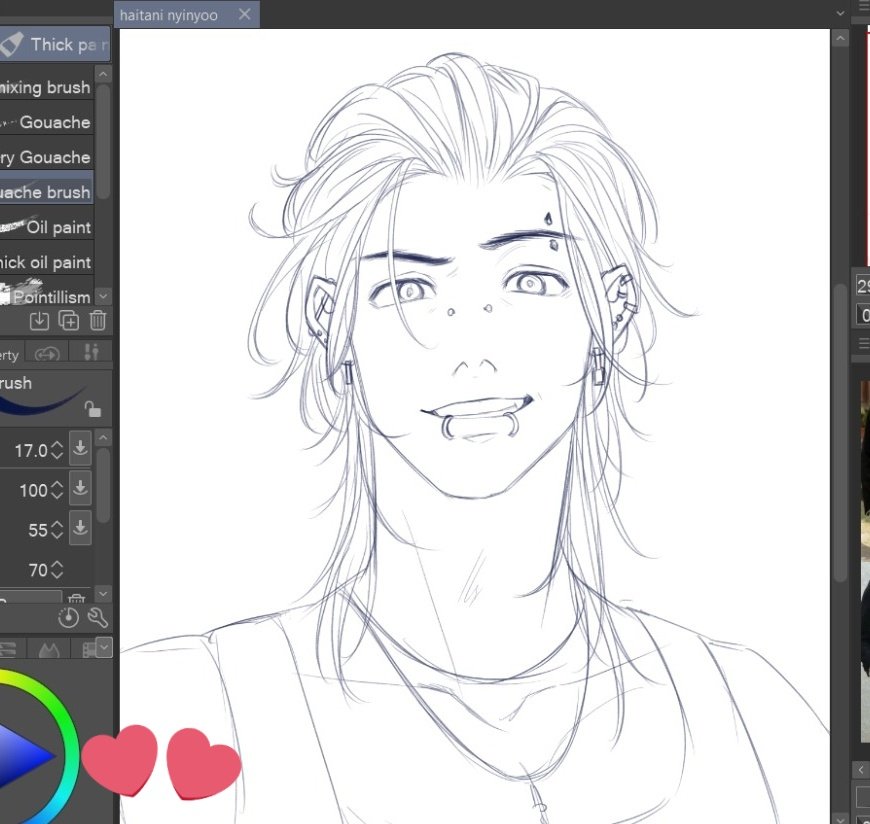Adjust the stepper arrows beside 55
Image resolution: width=870 pixels, height=824 pixels.
pyautogui.click(x=57, y=530)
